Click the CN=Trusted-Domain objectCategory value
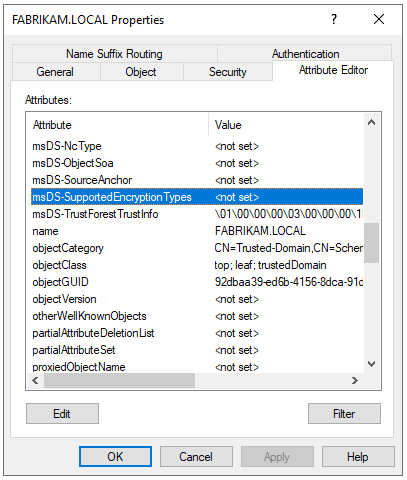This screenshot has width=407, height=480. (289, 248)
